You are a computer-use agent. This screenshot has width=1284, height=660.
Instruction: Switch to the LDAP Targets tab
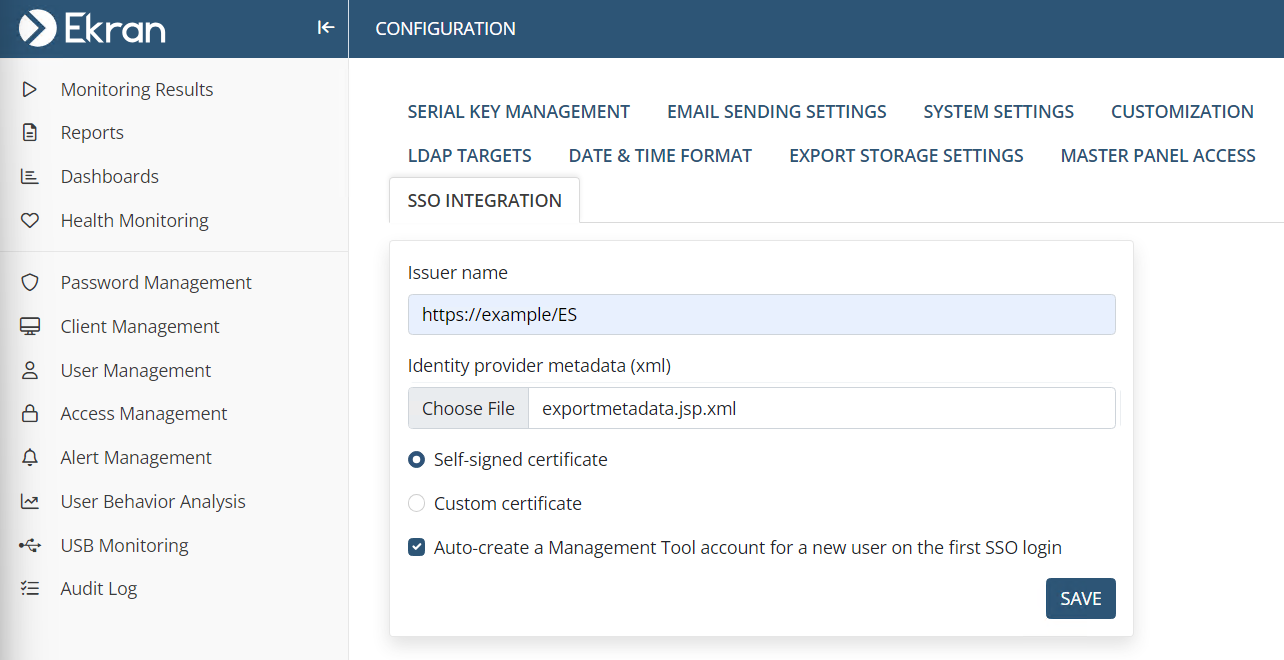click(x=469, y=156)
